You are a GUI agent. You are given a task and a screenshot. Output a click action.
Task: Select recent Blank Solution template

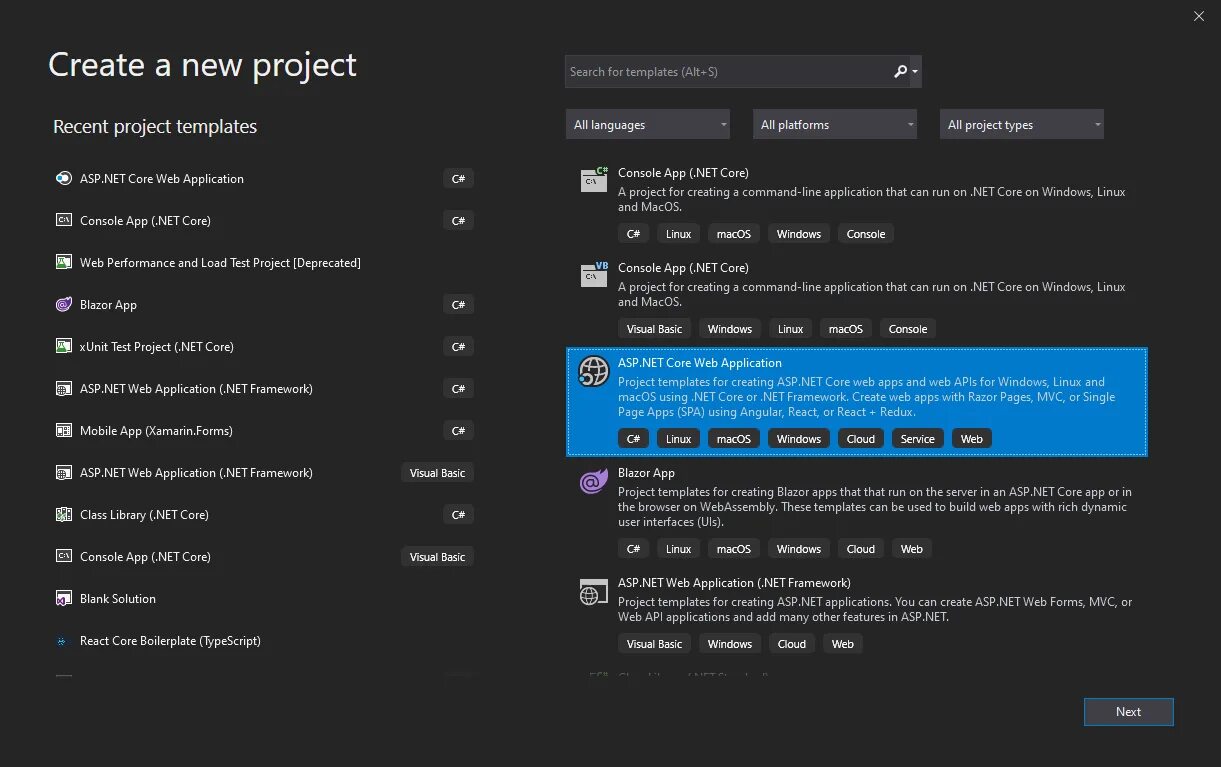tap(264, 599)
